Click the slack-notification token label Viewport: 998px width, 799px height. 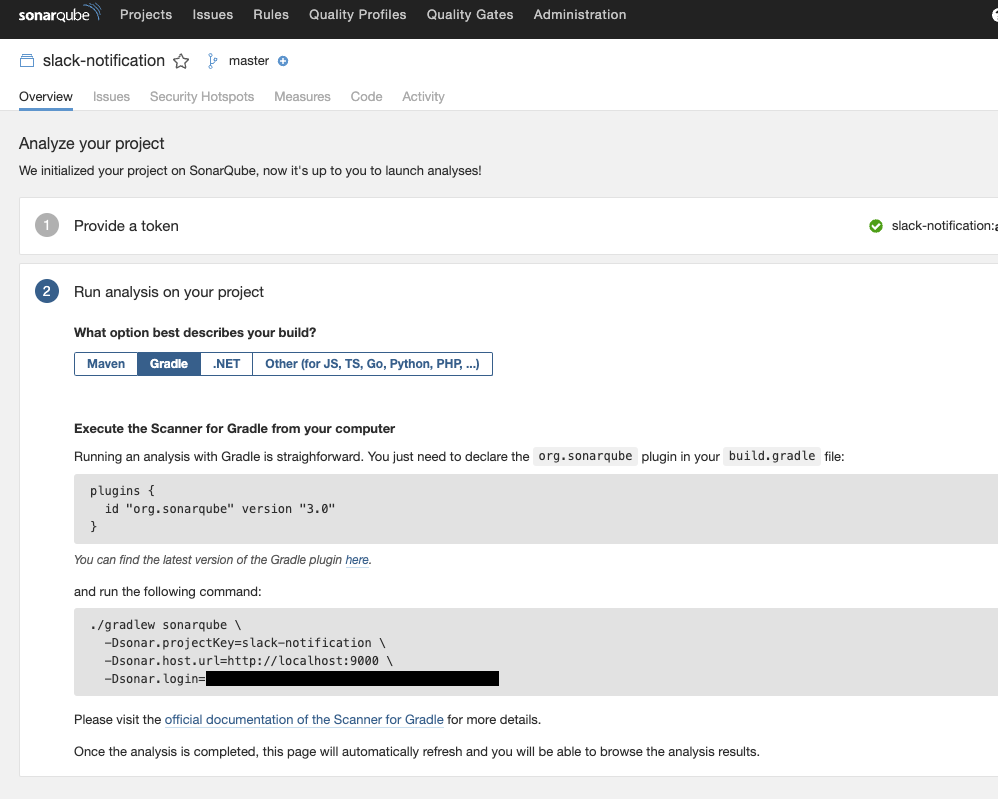pos(945,226)
